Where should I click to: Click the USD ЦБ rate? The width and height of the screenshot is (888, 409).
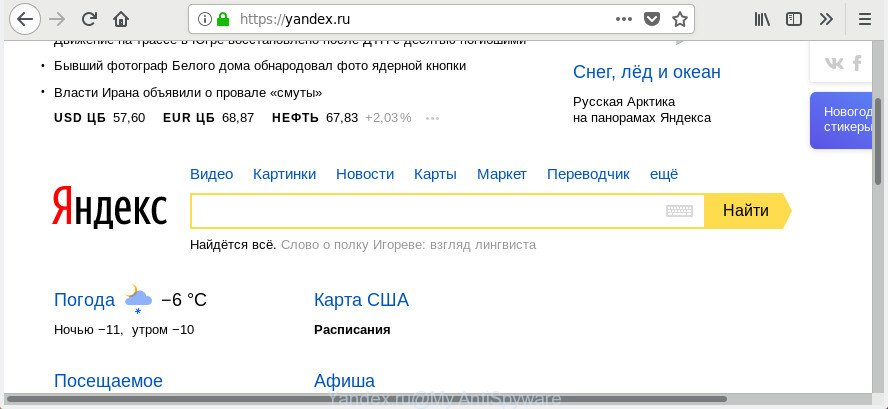tap(99, 118)
